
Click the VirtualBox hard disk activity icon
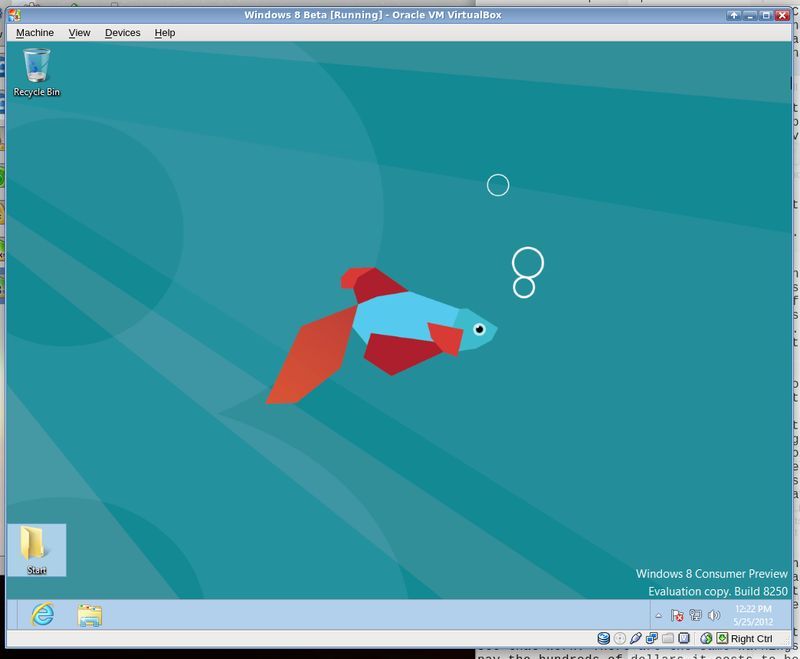click(604, 638)
